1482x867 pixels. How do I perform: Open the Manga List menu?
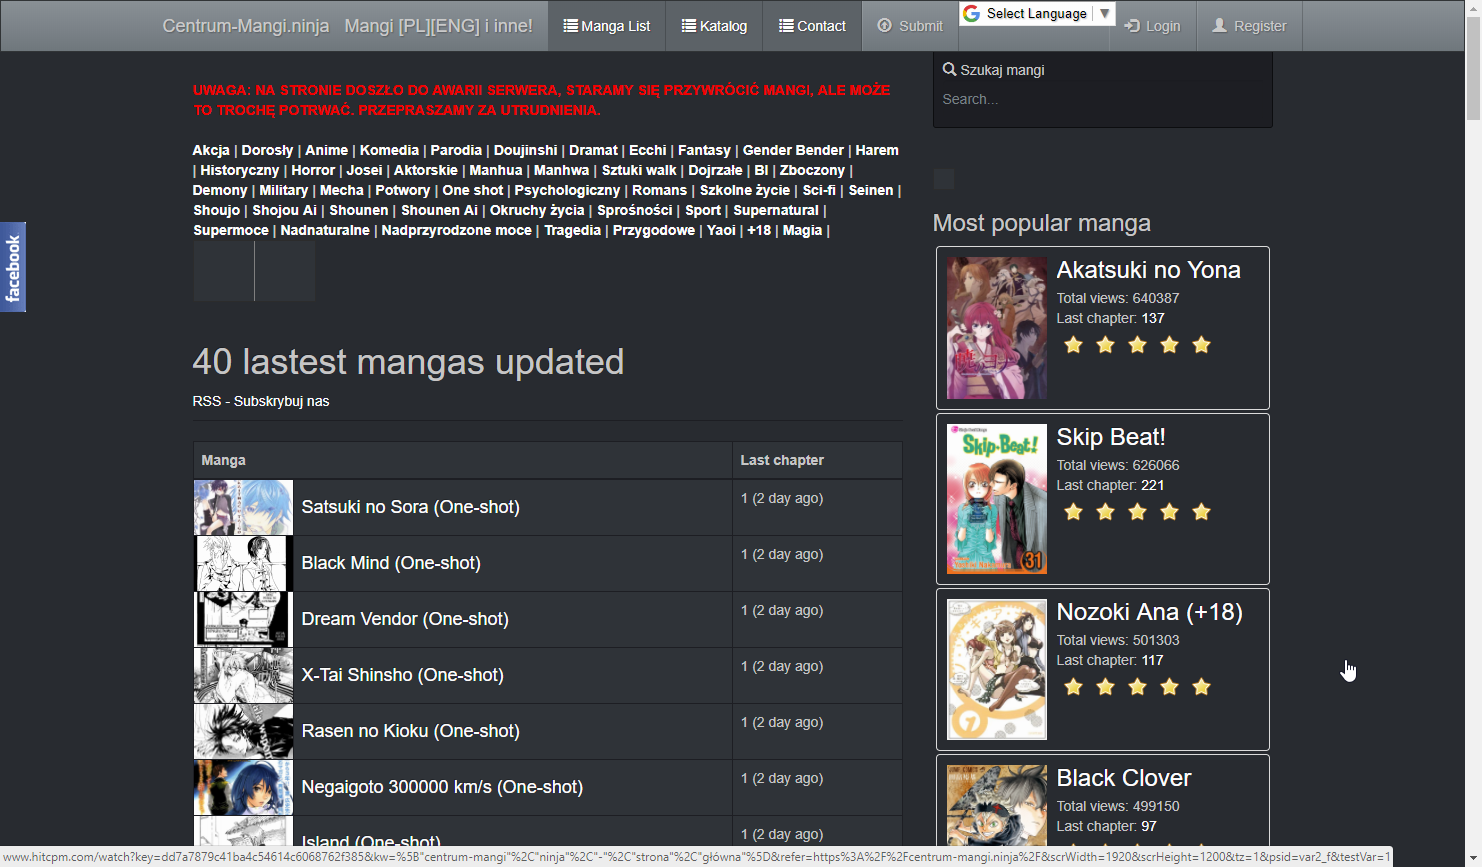click(606, 26)
